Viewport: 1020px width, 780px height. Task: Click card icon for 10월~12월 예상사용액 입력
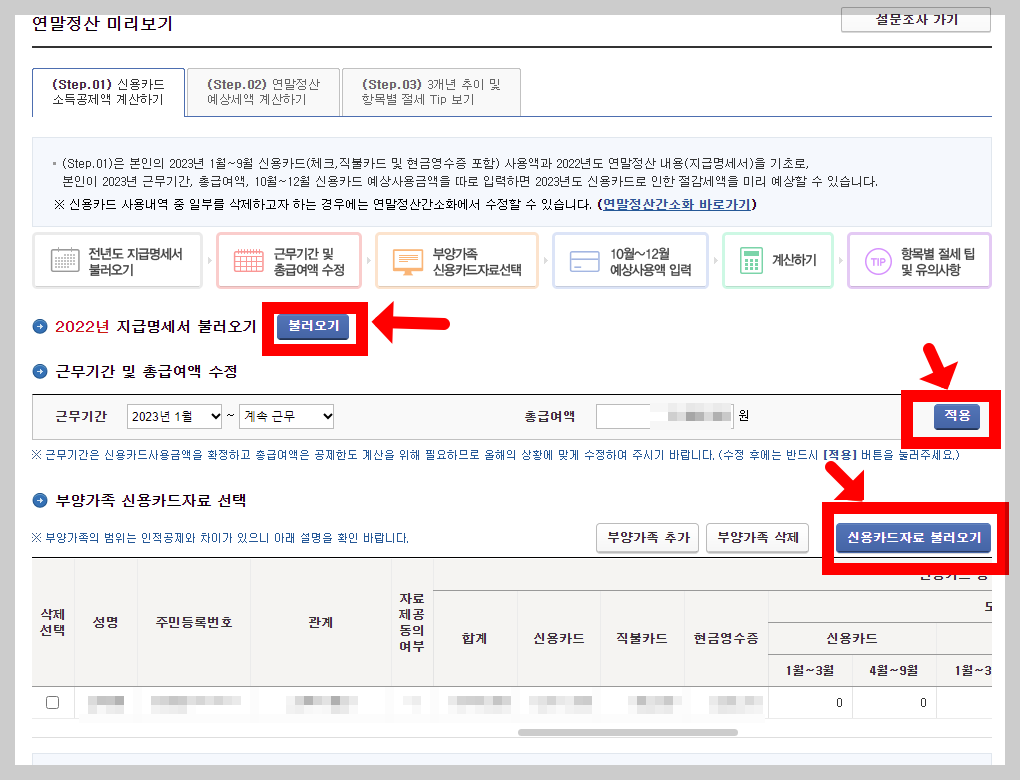[584, 261]
